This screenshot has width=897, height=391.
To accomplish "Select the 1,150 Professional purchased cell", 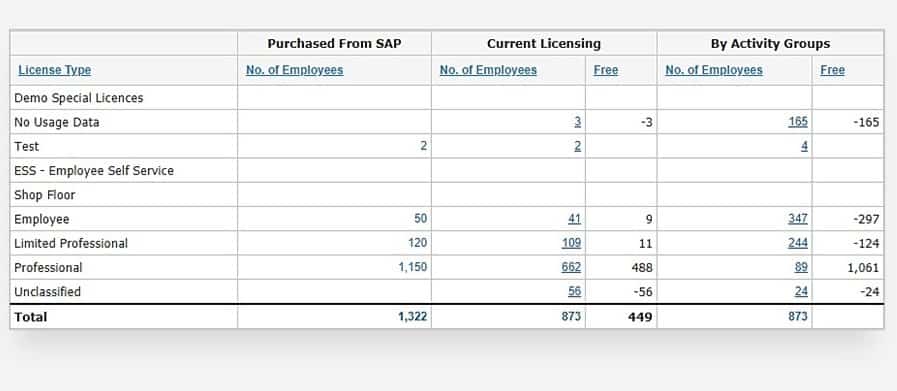I will tap(412, 267).
